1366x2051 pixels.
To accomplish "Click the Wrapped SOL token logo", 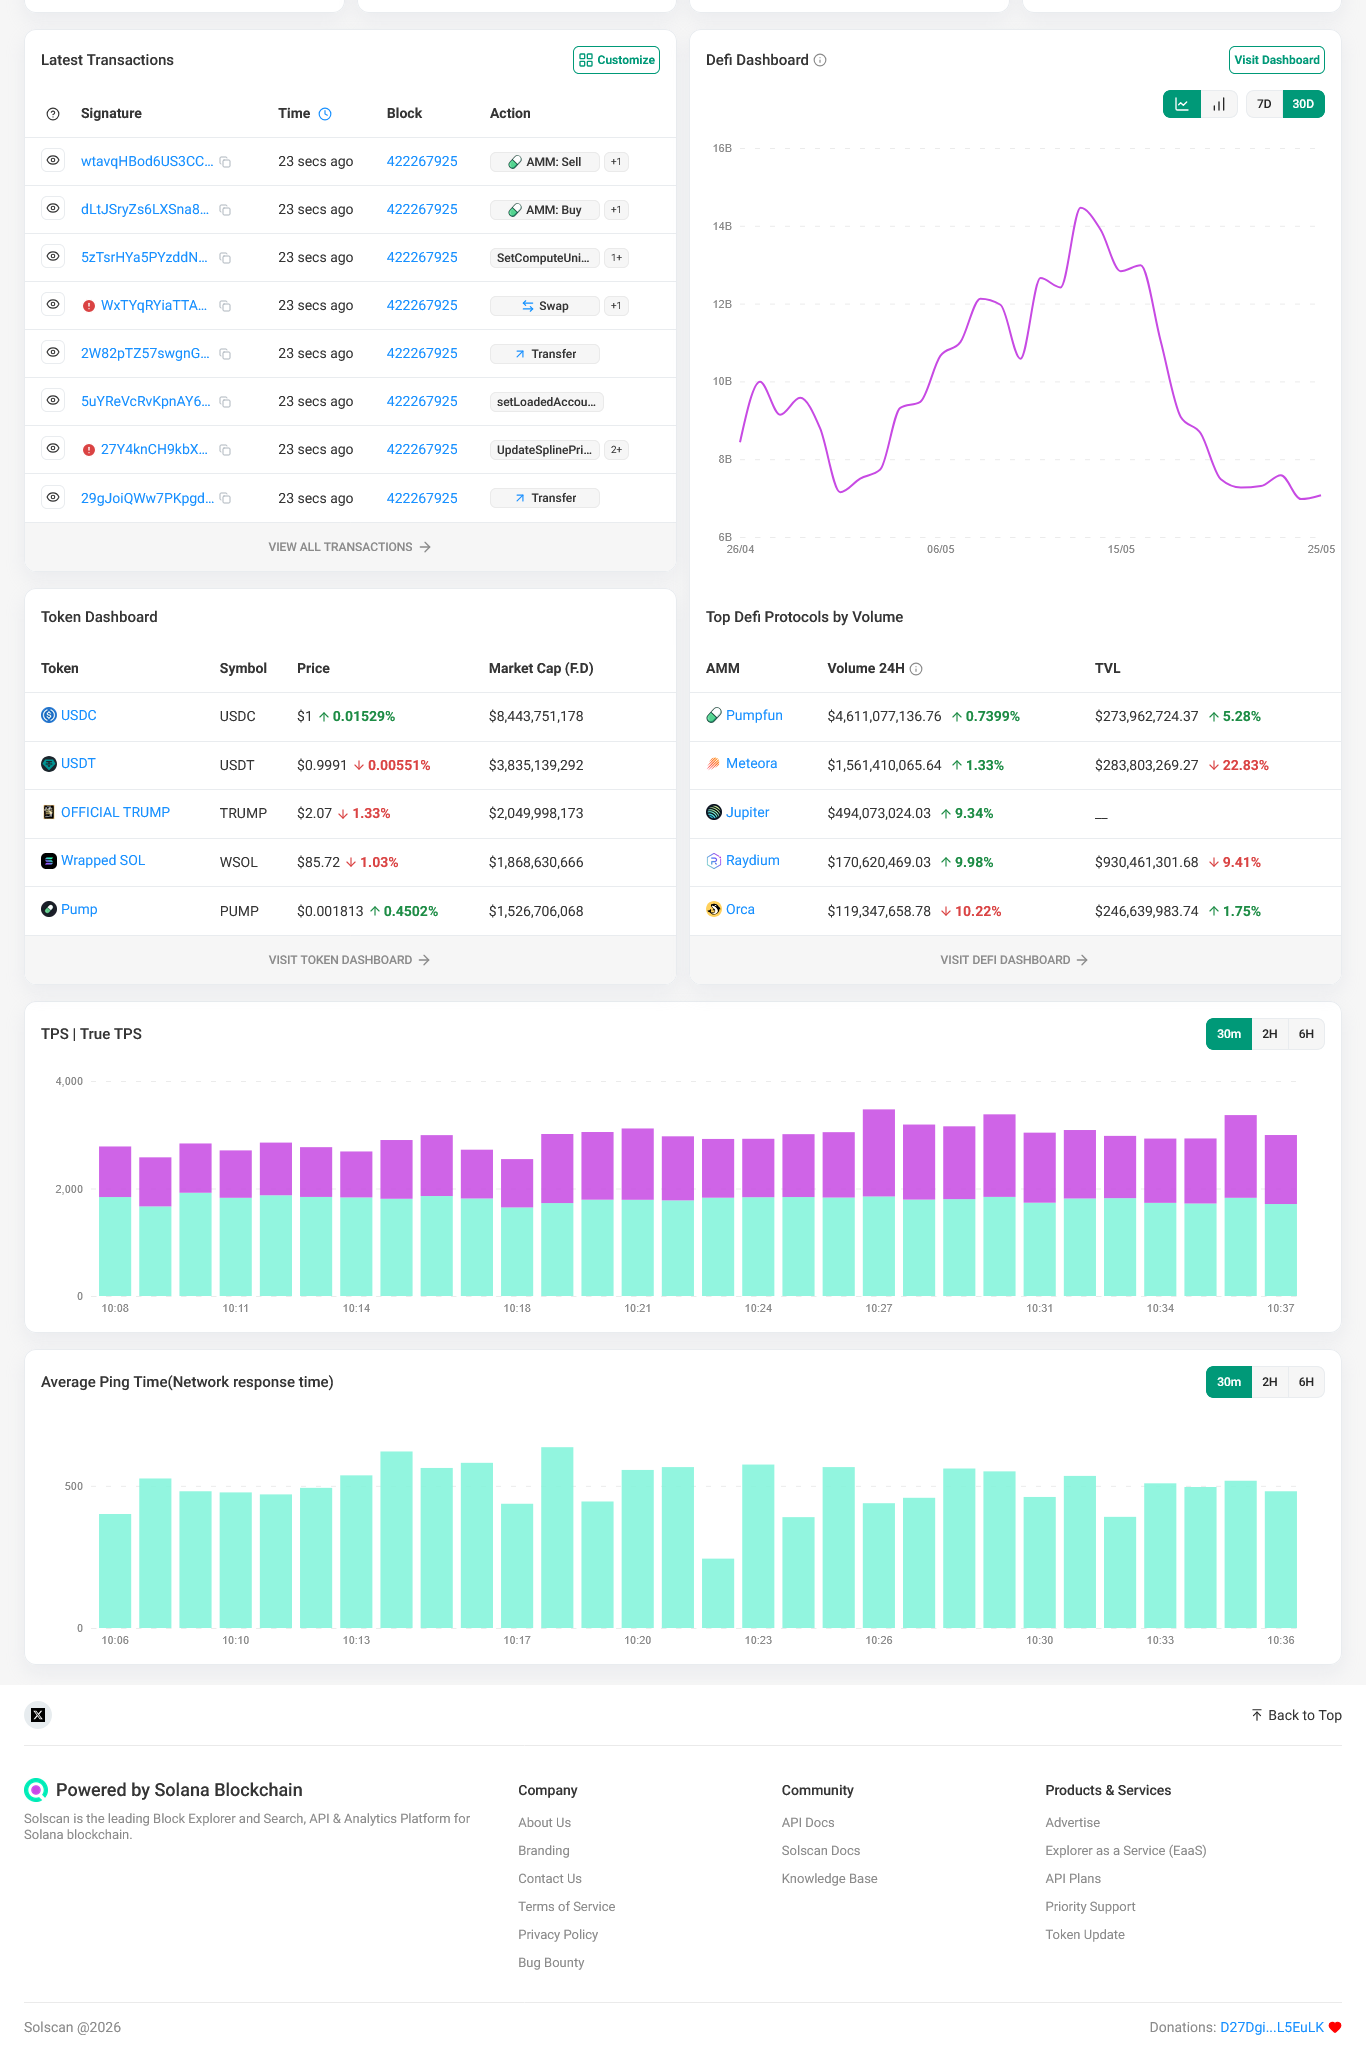I will [49, 861].
